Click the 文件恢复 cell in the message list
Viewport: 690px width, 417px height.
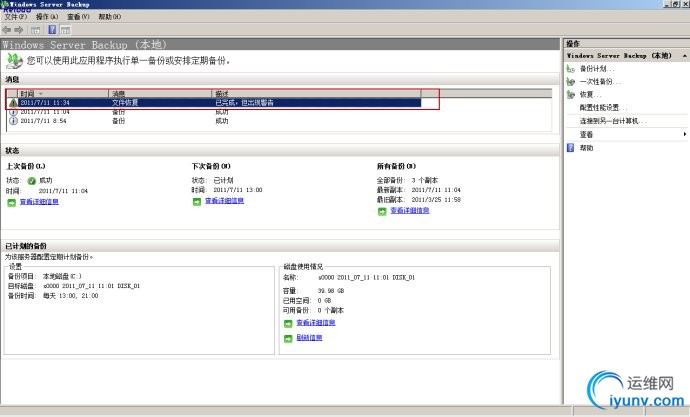pos(125,102)
